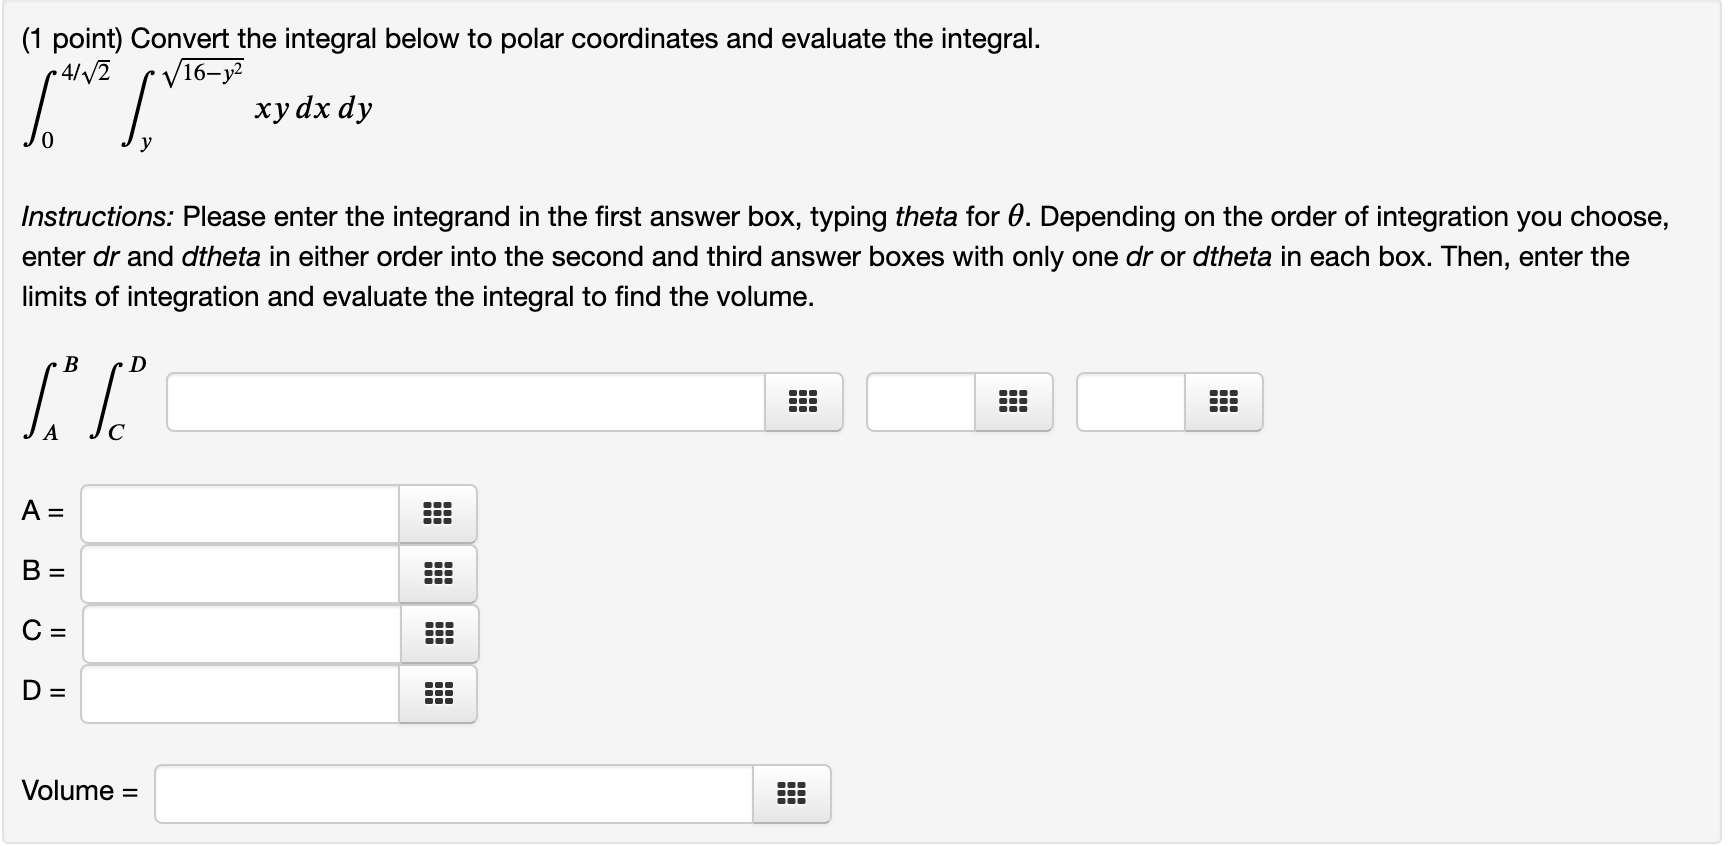Image resolution: width=1734 pixels, height=846 pixels.
Task: Select the A limit input field
Action: pyautogui.click(x=240, y=513)
